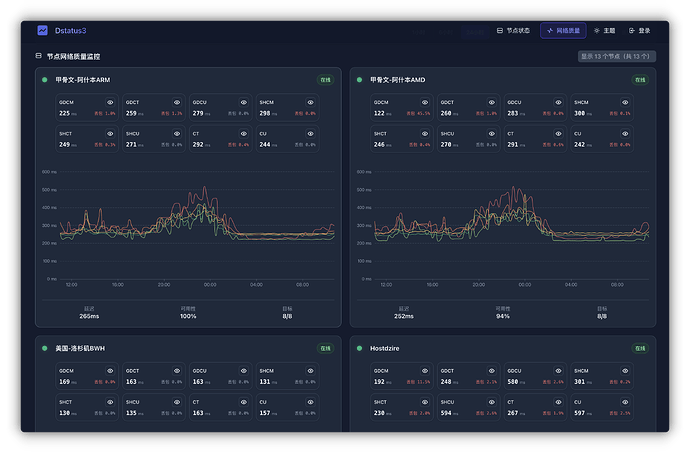The image size is (690, 452).
Task: Toggle SHCU eye in 甲骨文-阿什本ARM card
Action: click(177, 133)
